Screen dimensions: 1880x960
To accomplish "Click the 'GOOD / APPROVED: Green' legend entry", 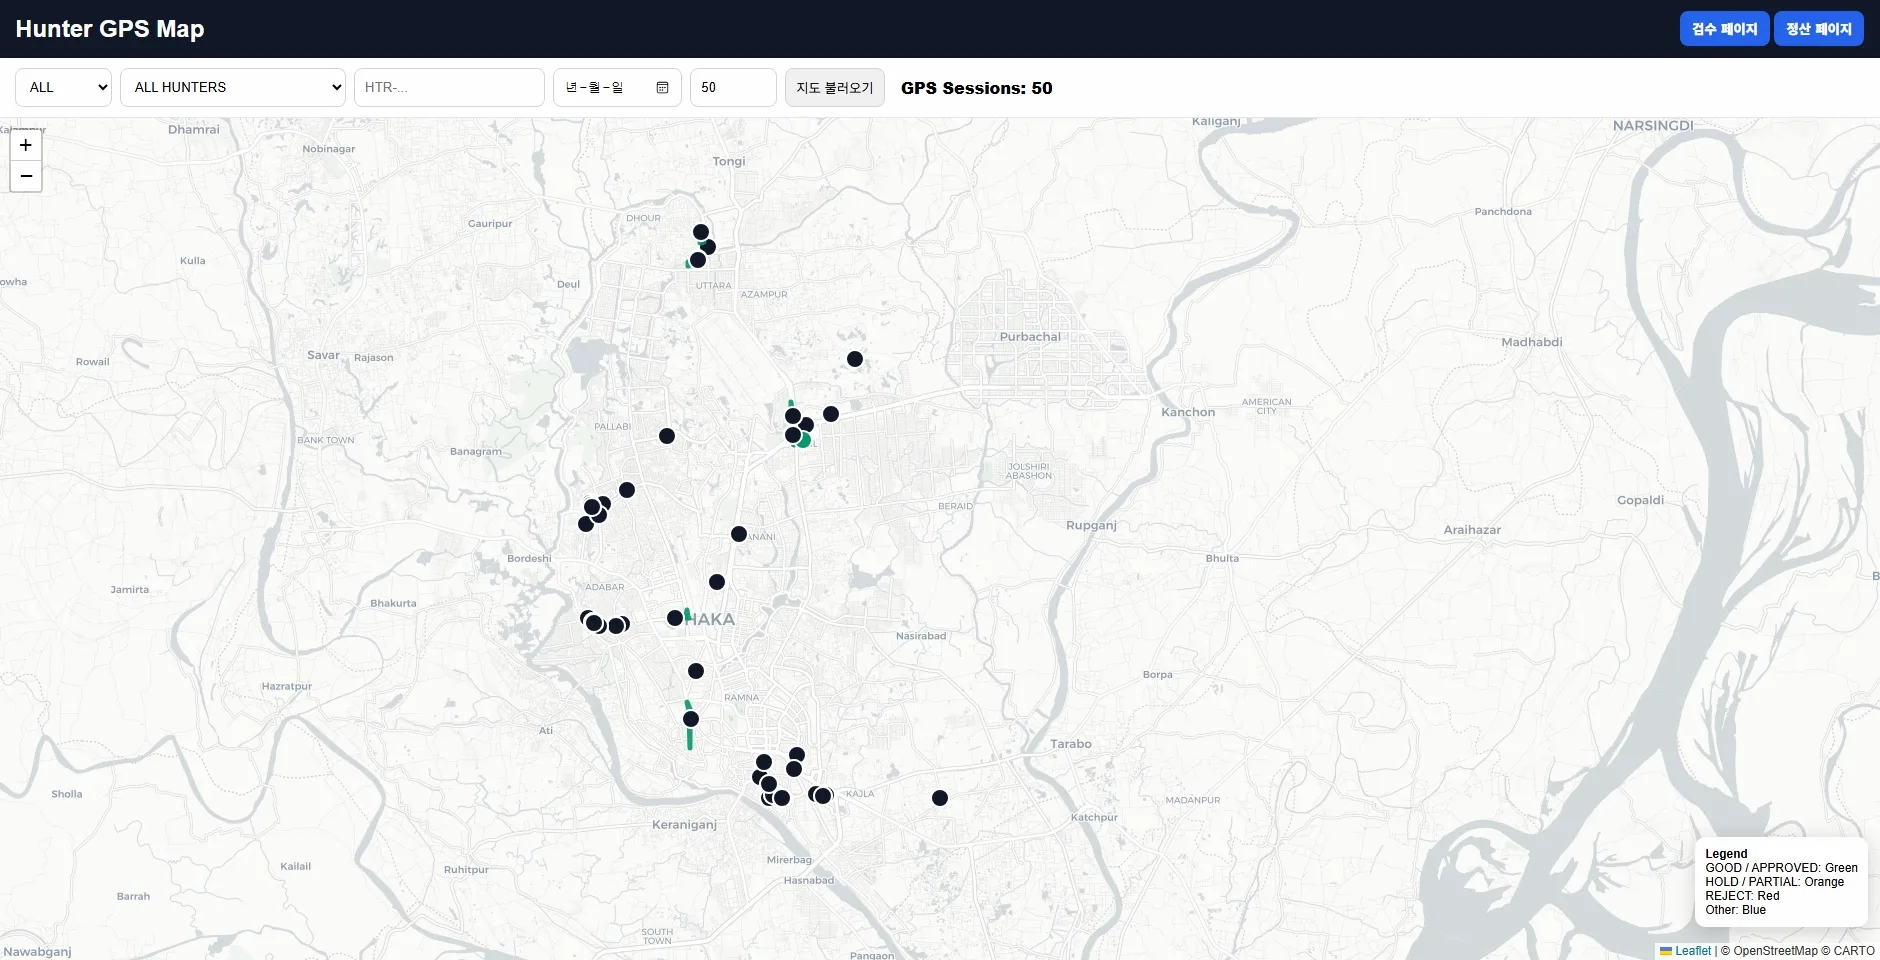I will [x=1782, y=868].
